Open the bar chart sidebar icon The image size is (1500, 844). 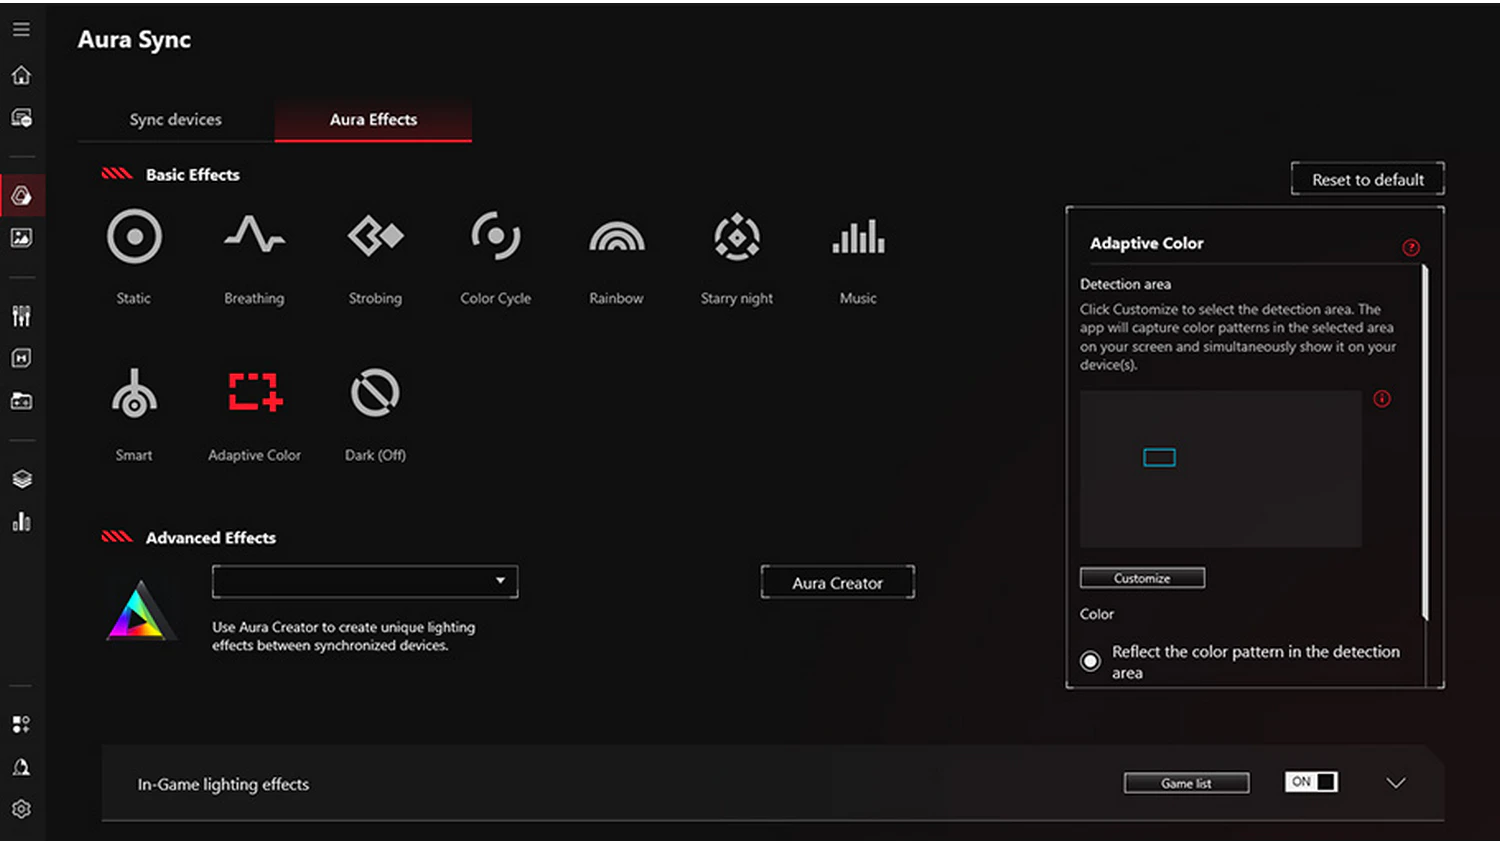pos(21,521)
